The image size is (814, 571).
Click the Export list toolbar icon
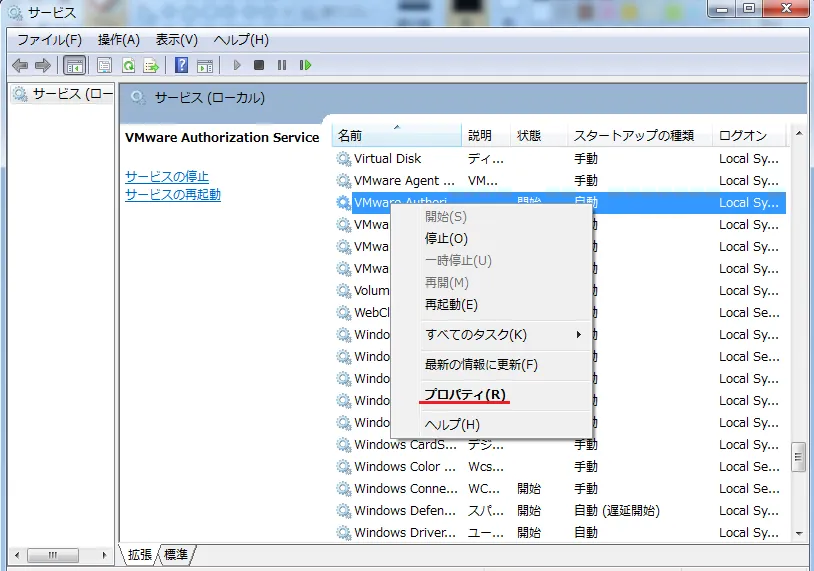pos(151,65)
